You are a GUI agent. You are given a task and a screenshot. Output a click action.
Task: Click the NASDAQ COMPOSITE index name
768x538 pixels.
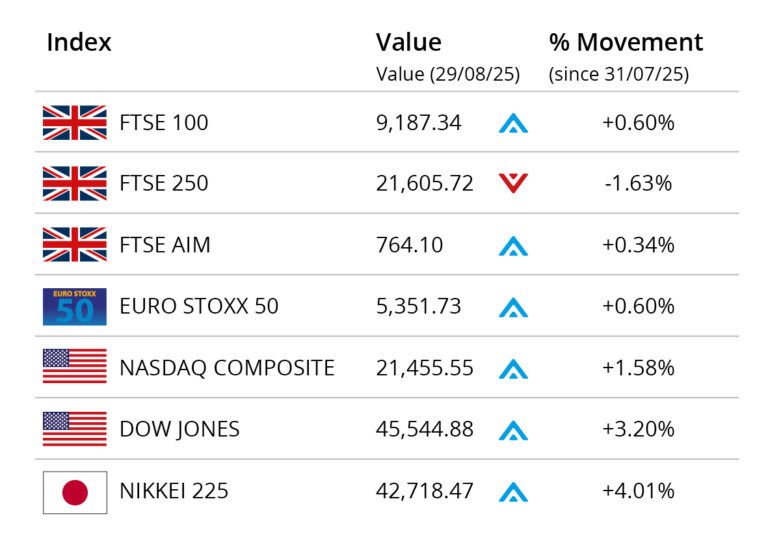[x=227, y=368]
